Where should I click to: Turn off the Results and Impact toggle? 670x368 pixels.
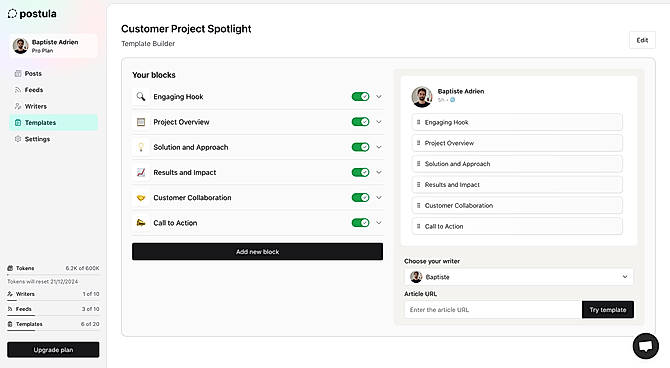[360, 172]
